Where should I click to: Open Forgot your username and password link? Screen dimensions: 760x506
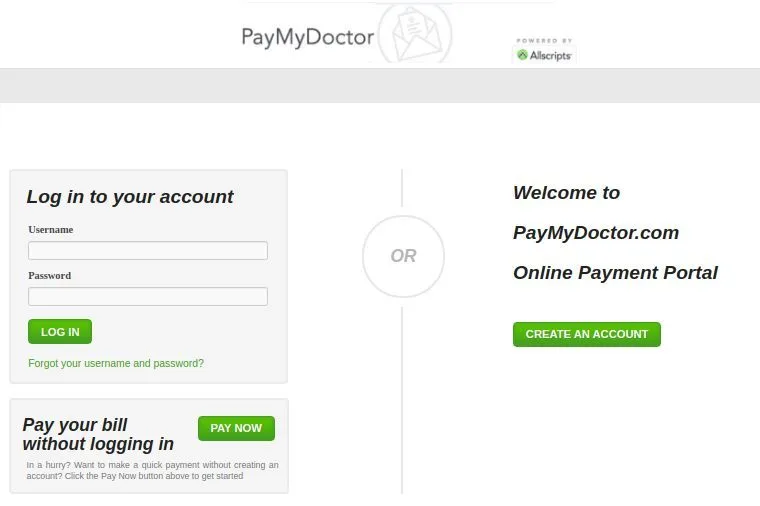coord(116,363)
